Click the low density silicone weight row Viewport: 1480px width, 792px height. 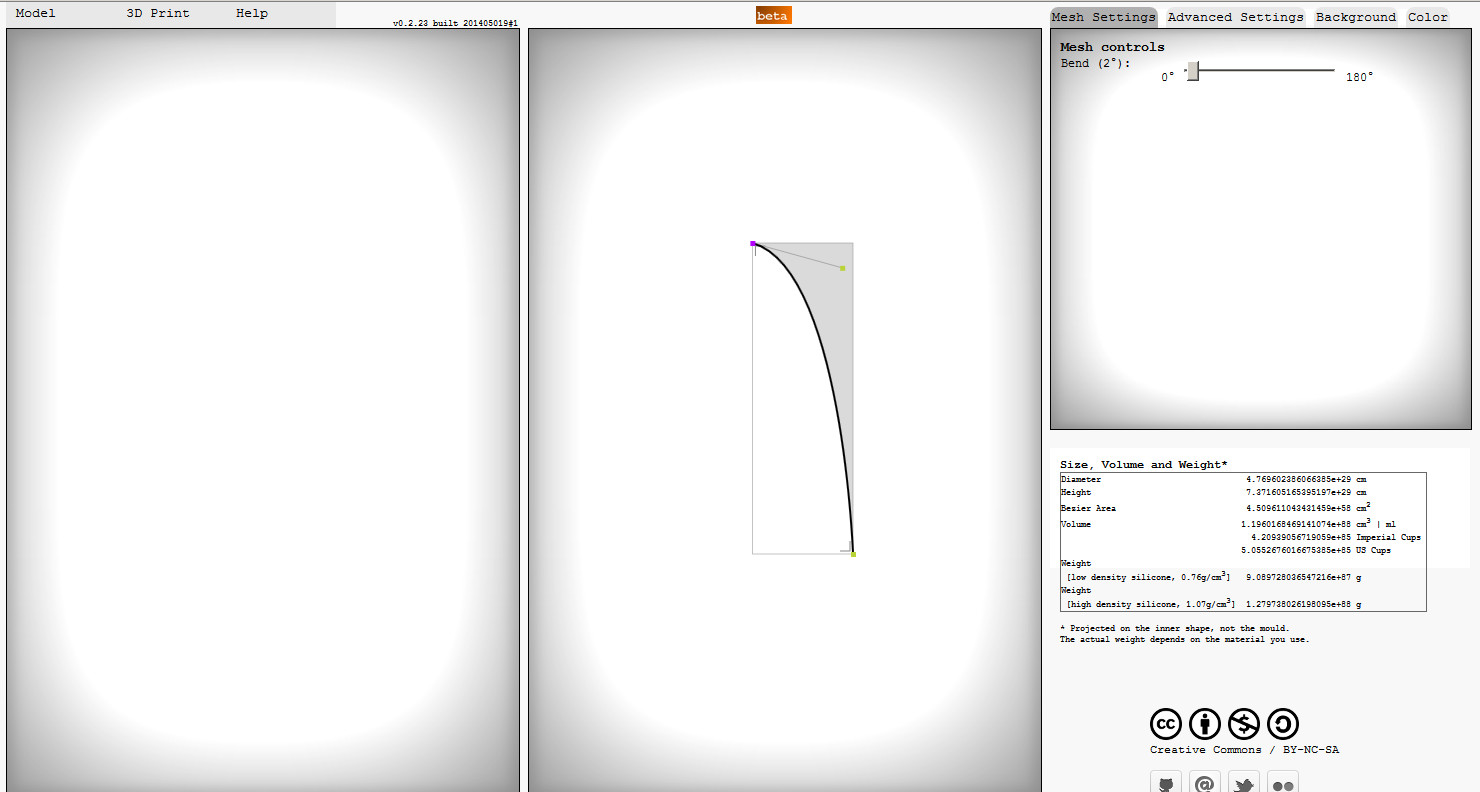(1243, 578)
